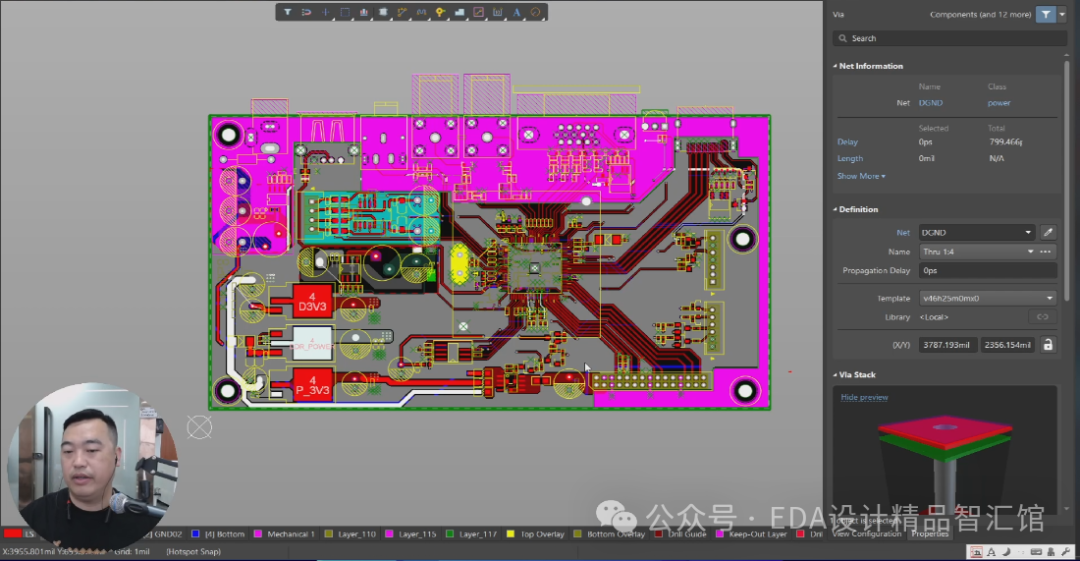Click the Hide preview link

864,397
